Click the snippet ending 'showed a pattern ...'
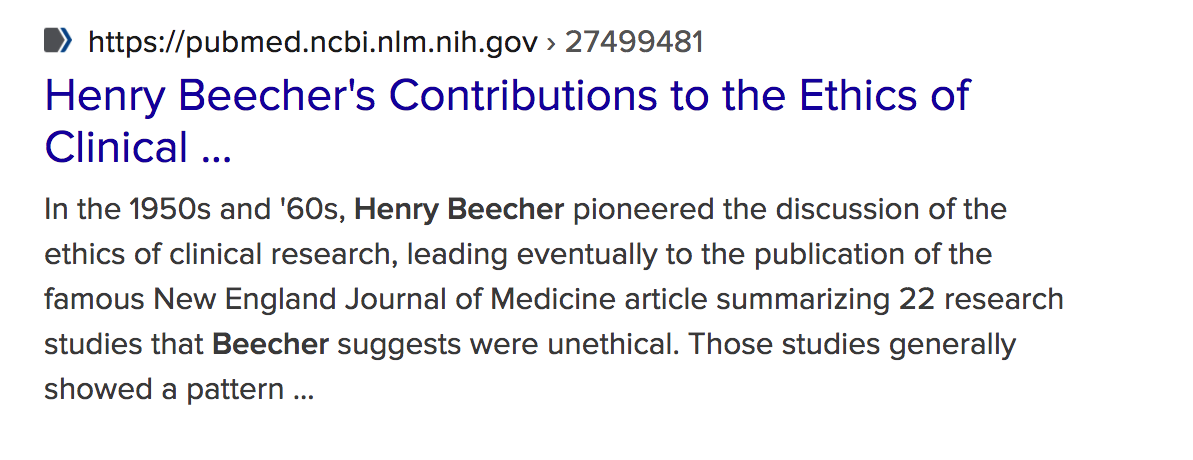The image size is (1193, 460). [179, 390]
